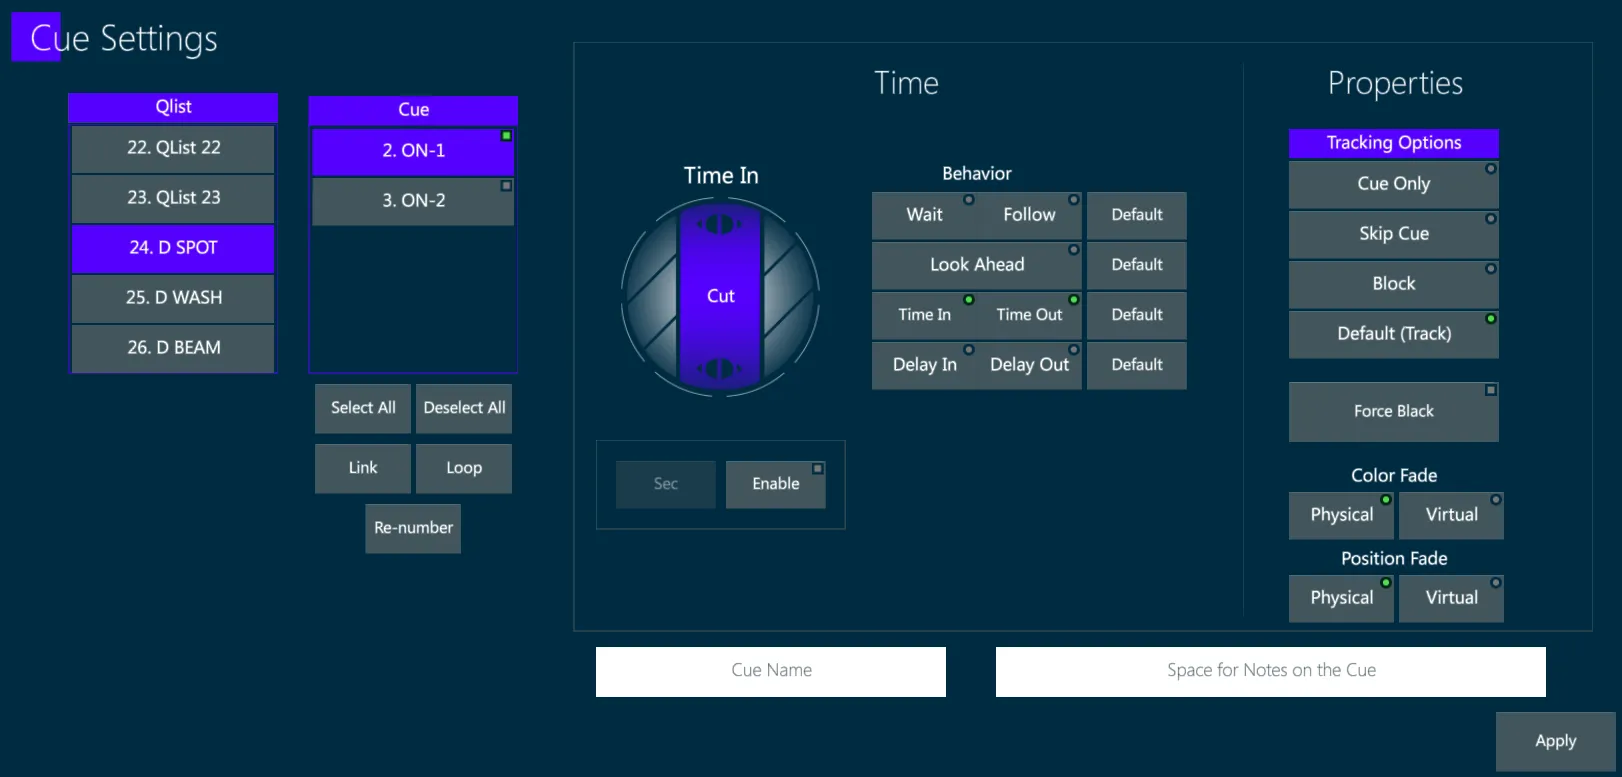1622x777 pixels.
Task: Set Delay In behavior
Action: [924, 365]
